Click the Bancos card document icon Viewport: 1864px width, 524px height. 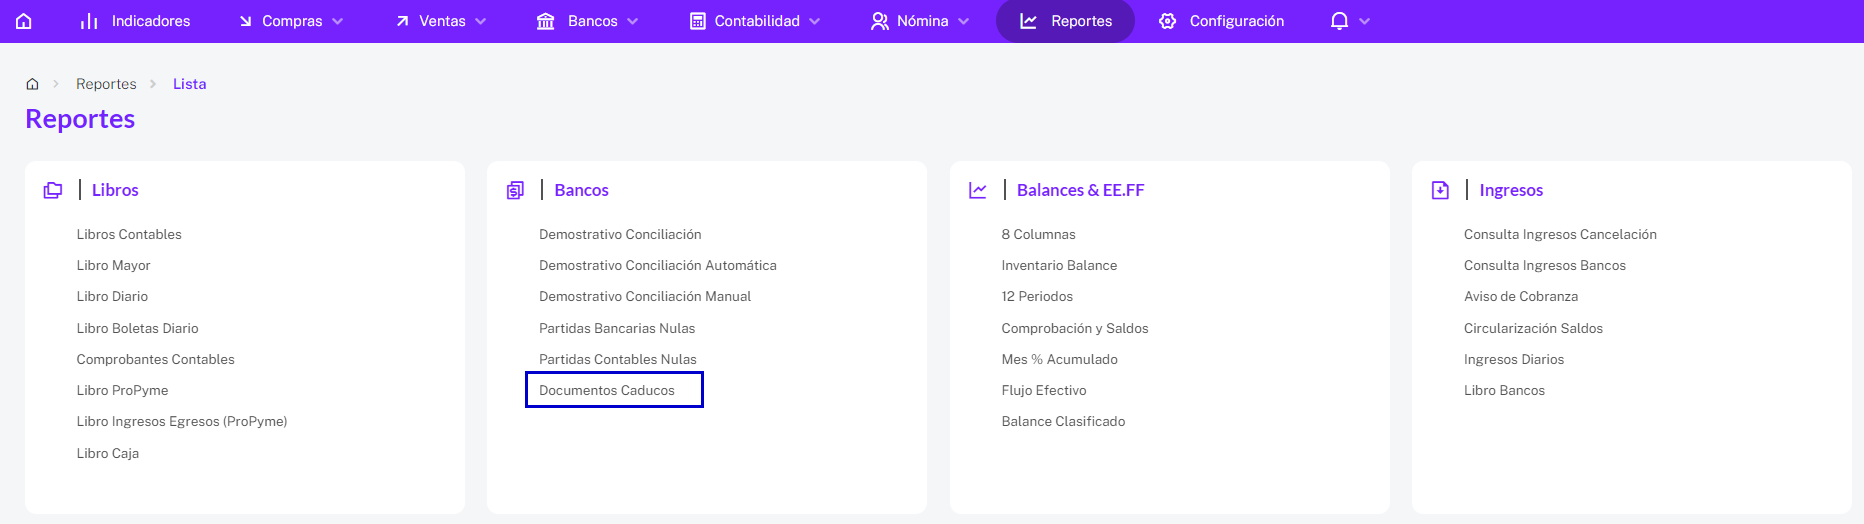pyautogui.click(x=515, y=190)
